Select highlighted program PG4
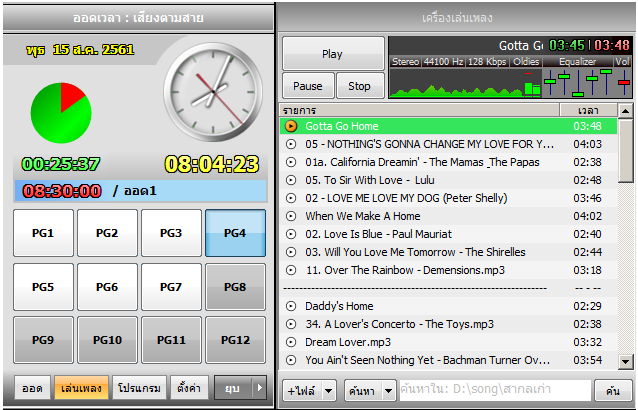This screenshot has height=410, width=638. click(x=235, y=233)
